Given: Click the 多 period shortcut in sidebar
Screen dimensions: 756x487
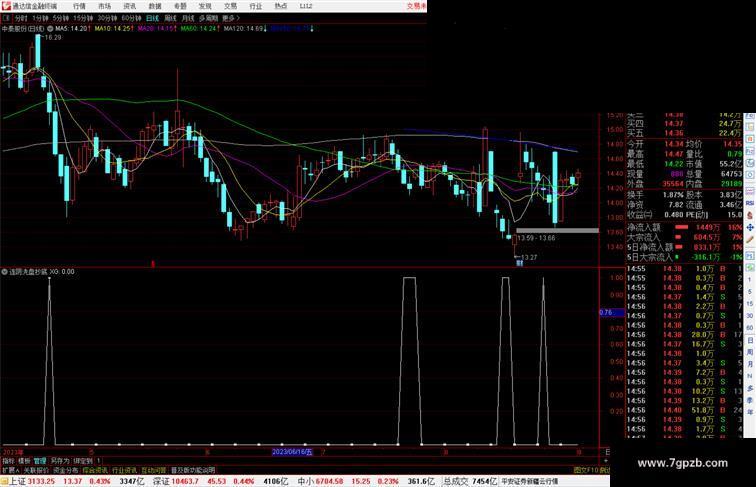Looking at the screenshot, I should pos(750,388).
